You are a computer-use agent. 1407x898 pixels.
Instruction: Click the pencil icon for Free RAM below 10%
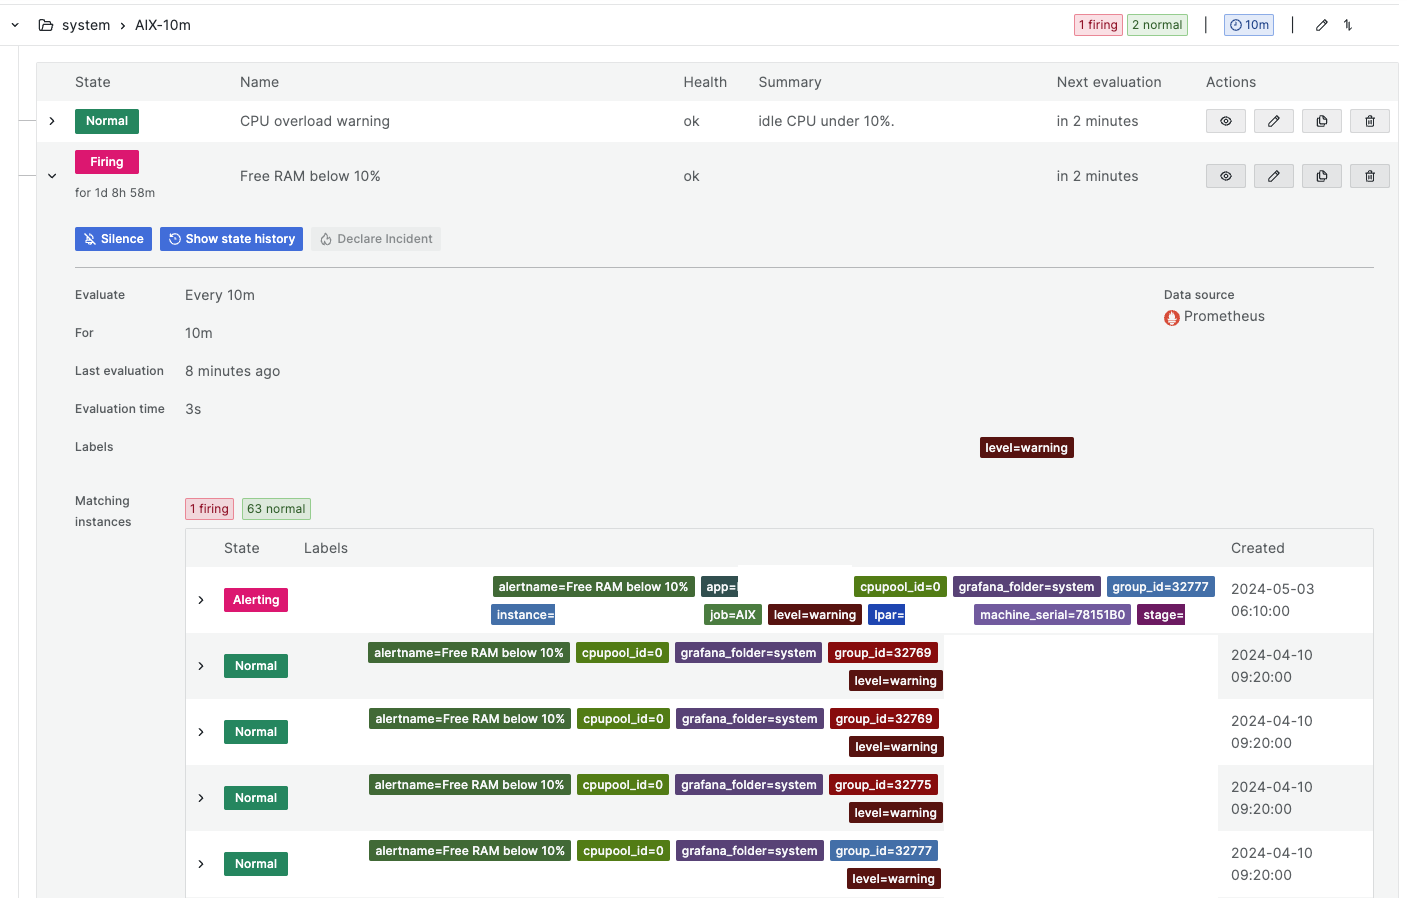click(1273, 176)
